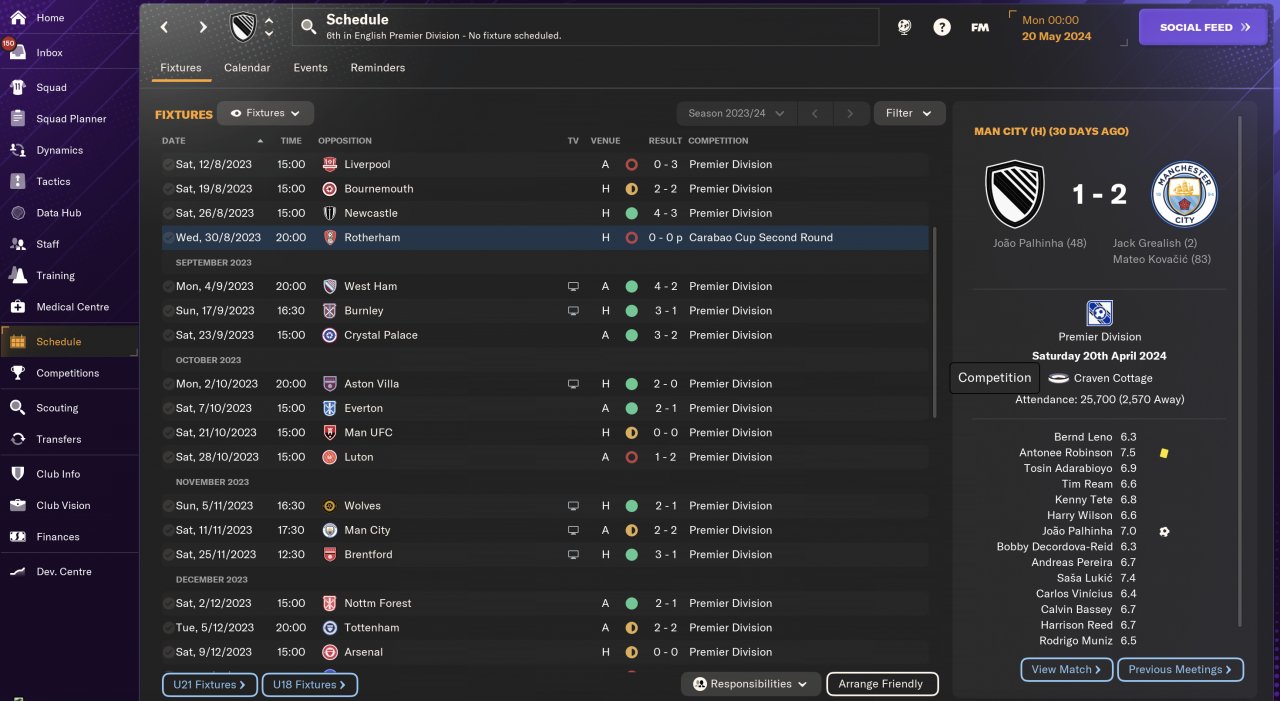Tick the Wolves fixture row selector
The height and width of the screenshot is (701, 1280).
[168, 505]
